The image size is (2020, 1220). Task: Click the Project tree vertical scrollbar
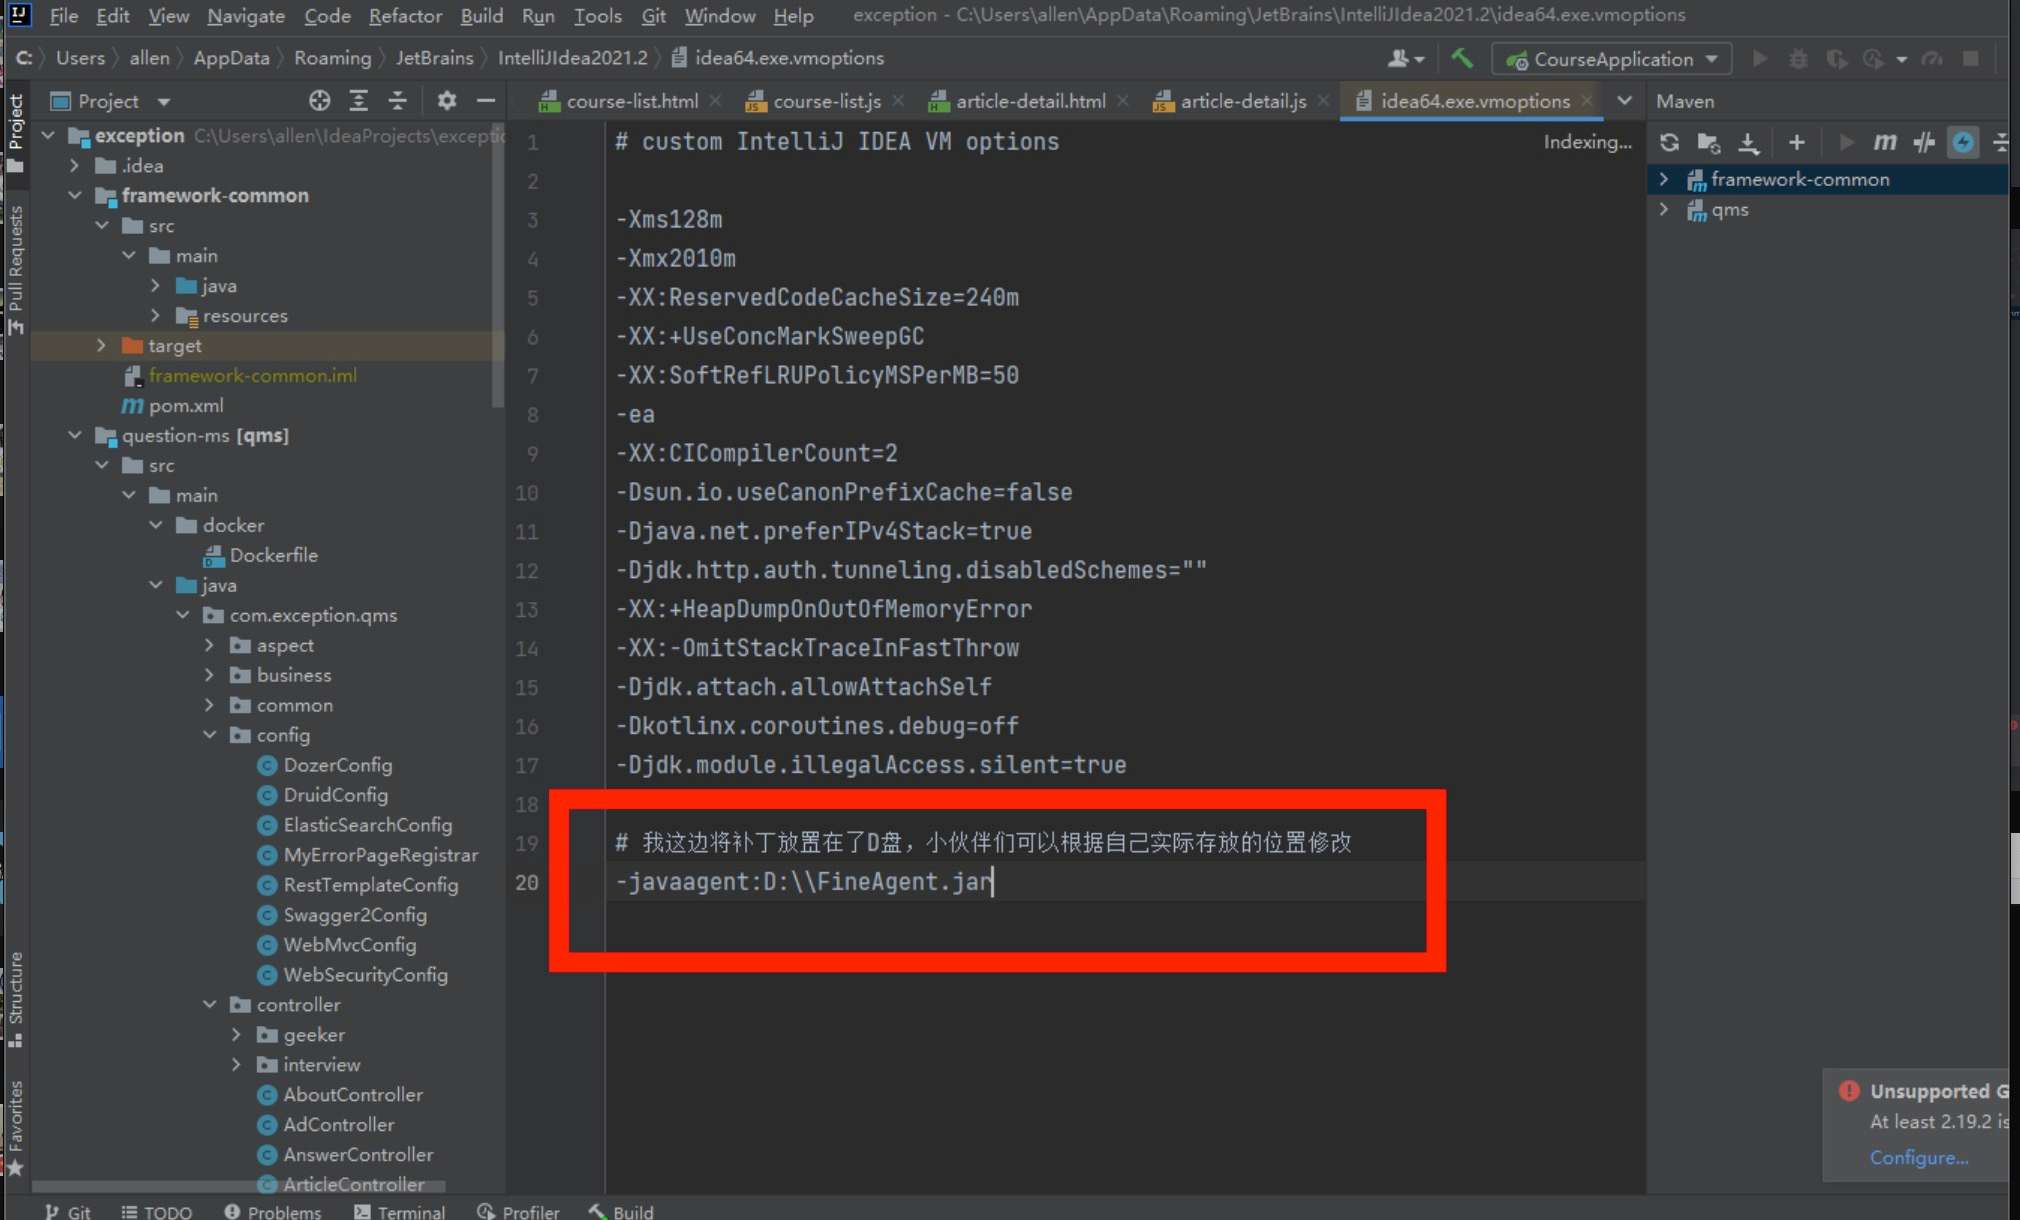498,265
